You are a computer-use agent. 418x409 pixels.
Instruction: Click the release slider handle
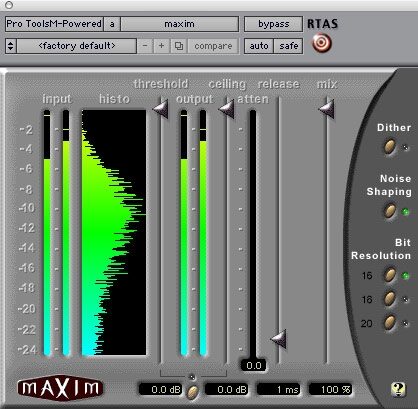click(278, 339)
